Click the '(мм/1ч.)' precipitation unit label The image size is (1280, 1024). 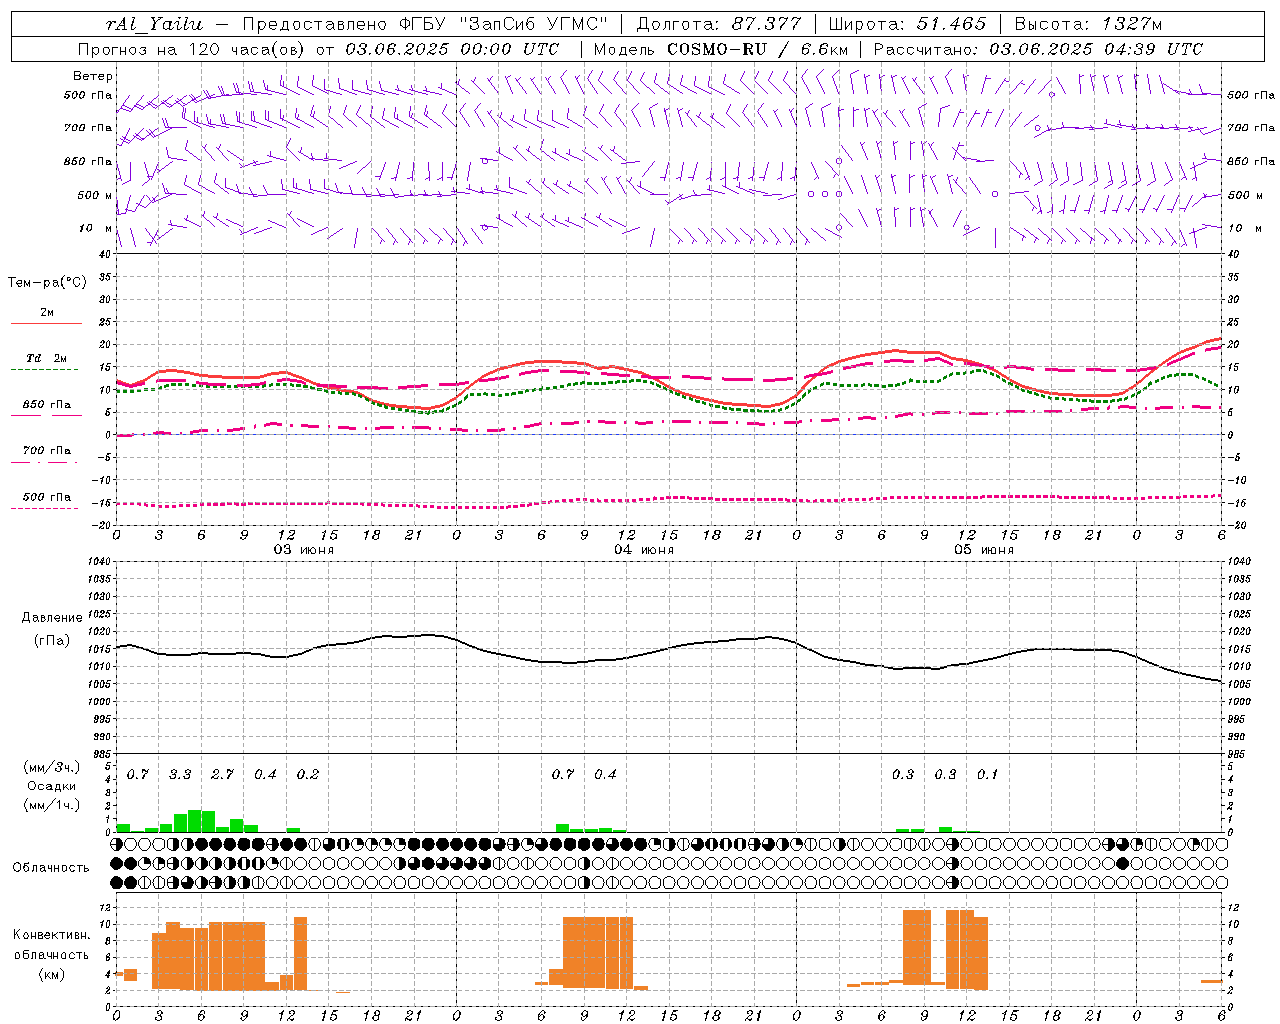pyautogui.click(x=52, y=804)
